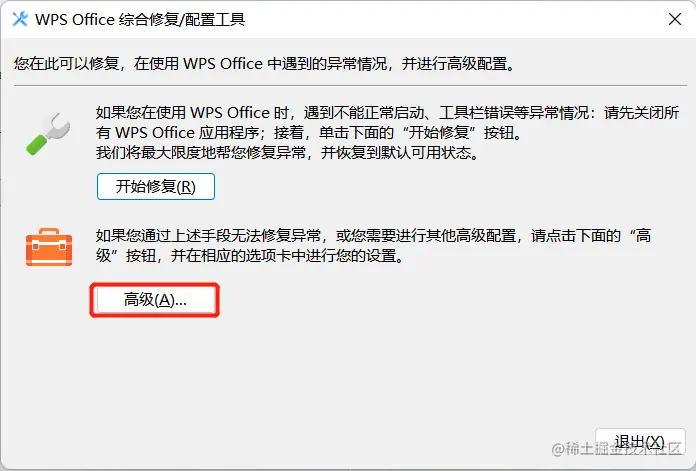Image resolution: width=696 pixels, height=471 pixels.
Task: Click the WPS repair tool title bar icon
Action: tap(20, 19)
